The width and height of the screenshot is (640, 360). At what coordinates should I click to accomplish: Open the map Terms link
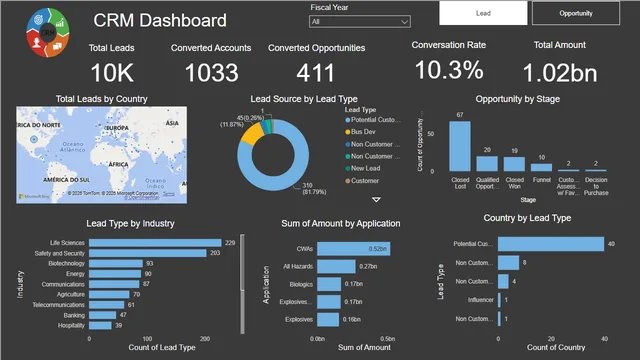tap(169, 193)
